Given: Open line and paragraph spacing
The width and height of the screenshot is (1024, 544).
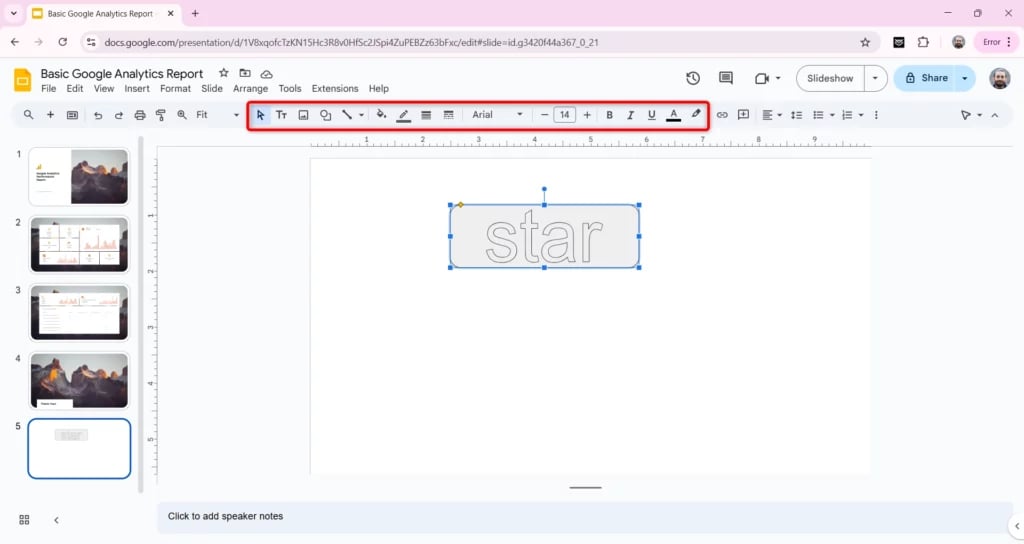Looking at the screenshot, I should tap(797, 115).
